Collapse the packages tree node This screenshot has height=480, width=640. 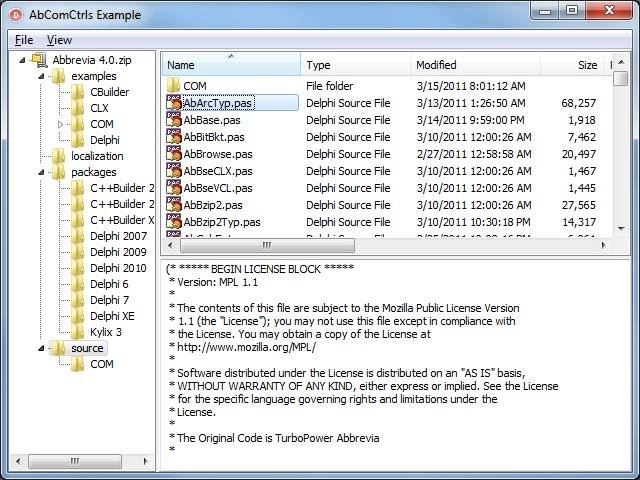click(41, 172)
